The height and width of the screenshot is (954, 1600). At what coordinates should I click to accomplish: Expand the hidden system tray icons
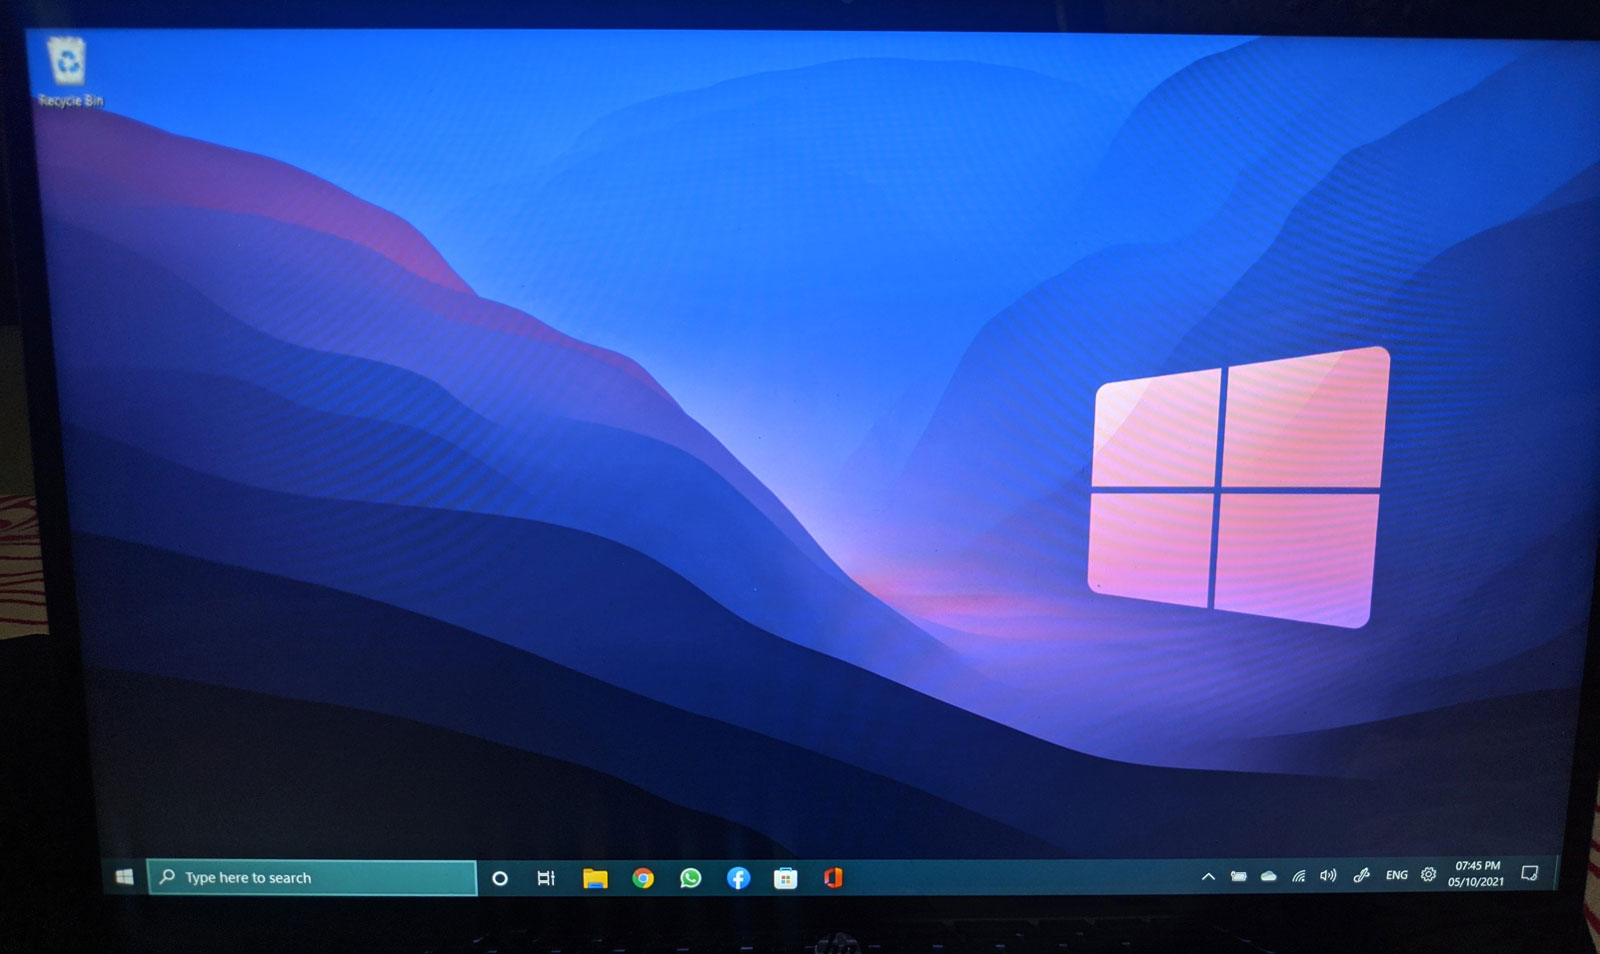point(1208,876)
